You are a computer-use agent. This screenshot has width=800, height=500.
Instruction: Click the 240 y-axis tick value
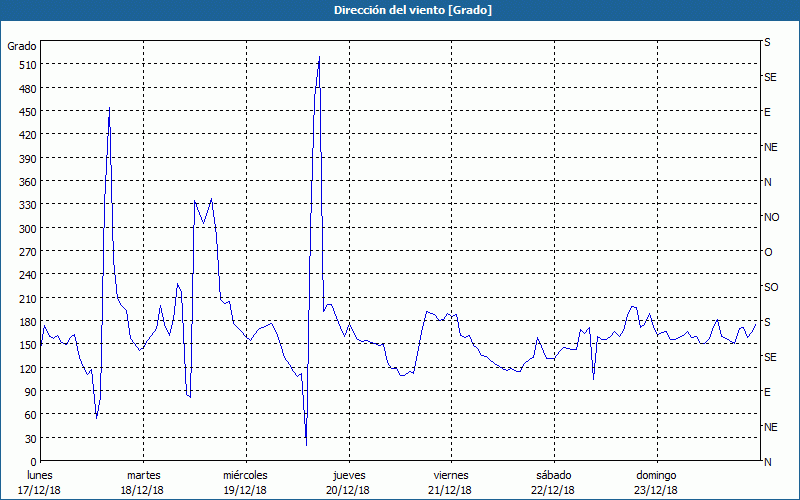[x=28, y=276]
